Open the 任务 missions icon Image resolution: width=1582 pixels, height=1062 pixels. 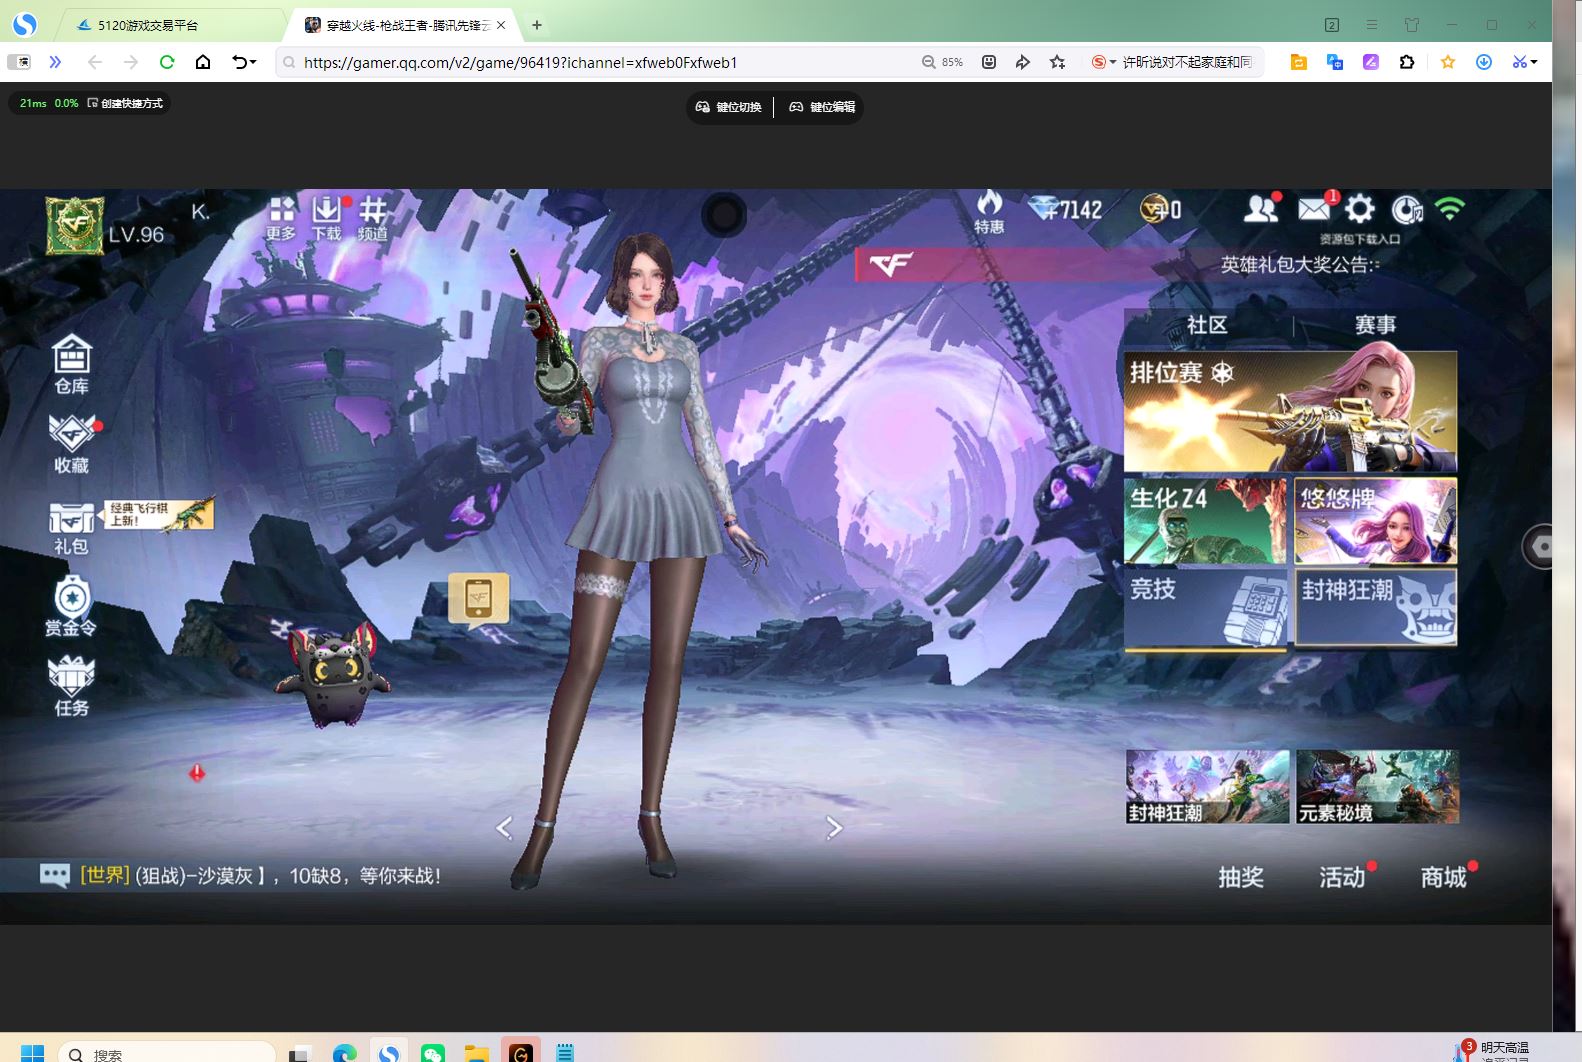(71, 687)
